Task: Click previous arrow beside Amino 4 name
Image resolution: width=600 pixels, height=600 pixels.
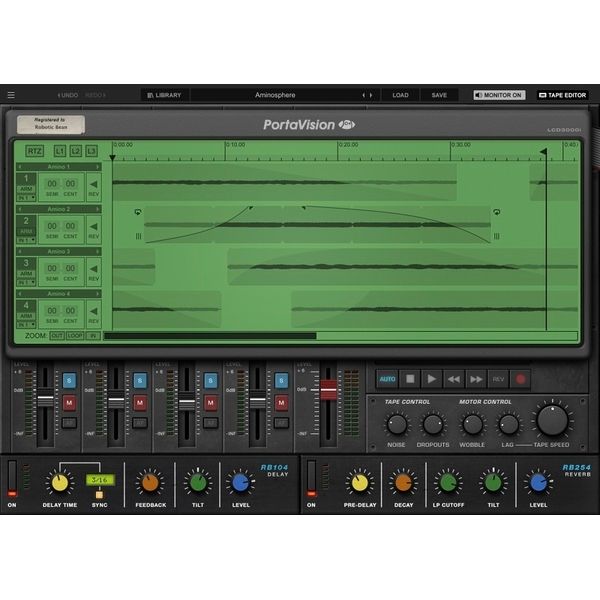Action: coord(20,293)
